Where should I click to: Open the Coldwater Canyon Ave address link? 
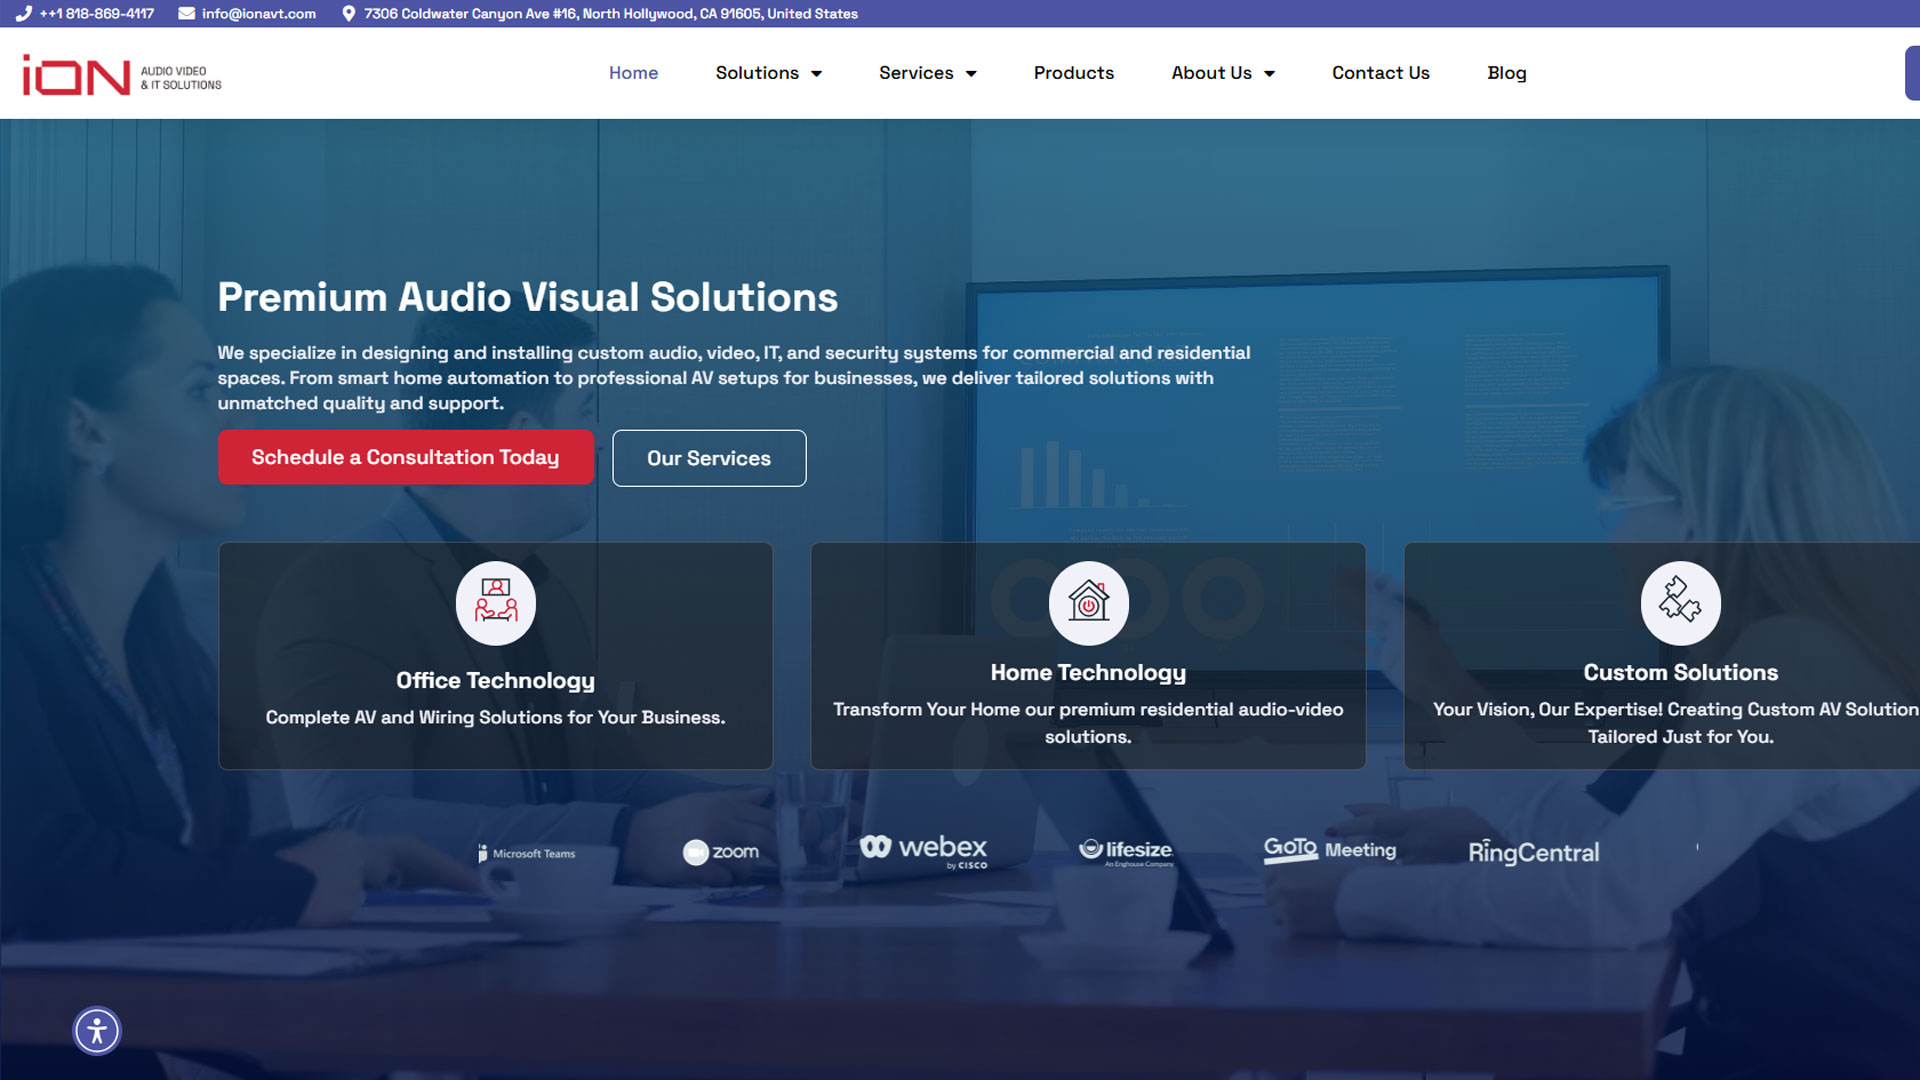pyautogui.click(x=611, y=14)
